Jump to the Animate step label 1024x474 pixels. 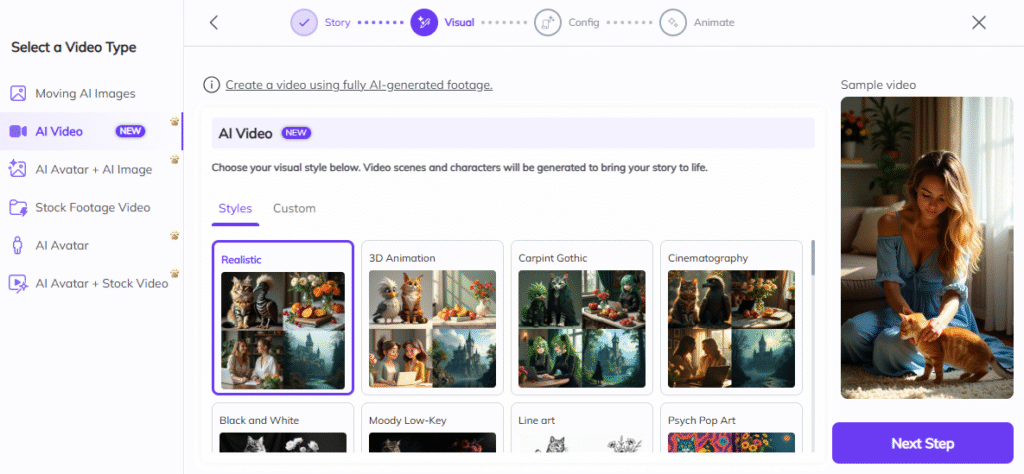714,23
